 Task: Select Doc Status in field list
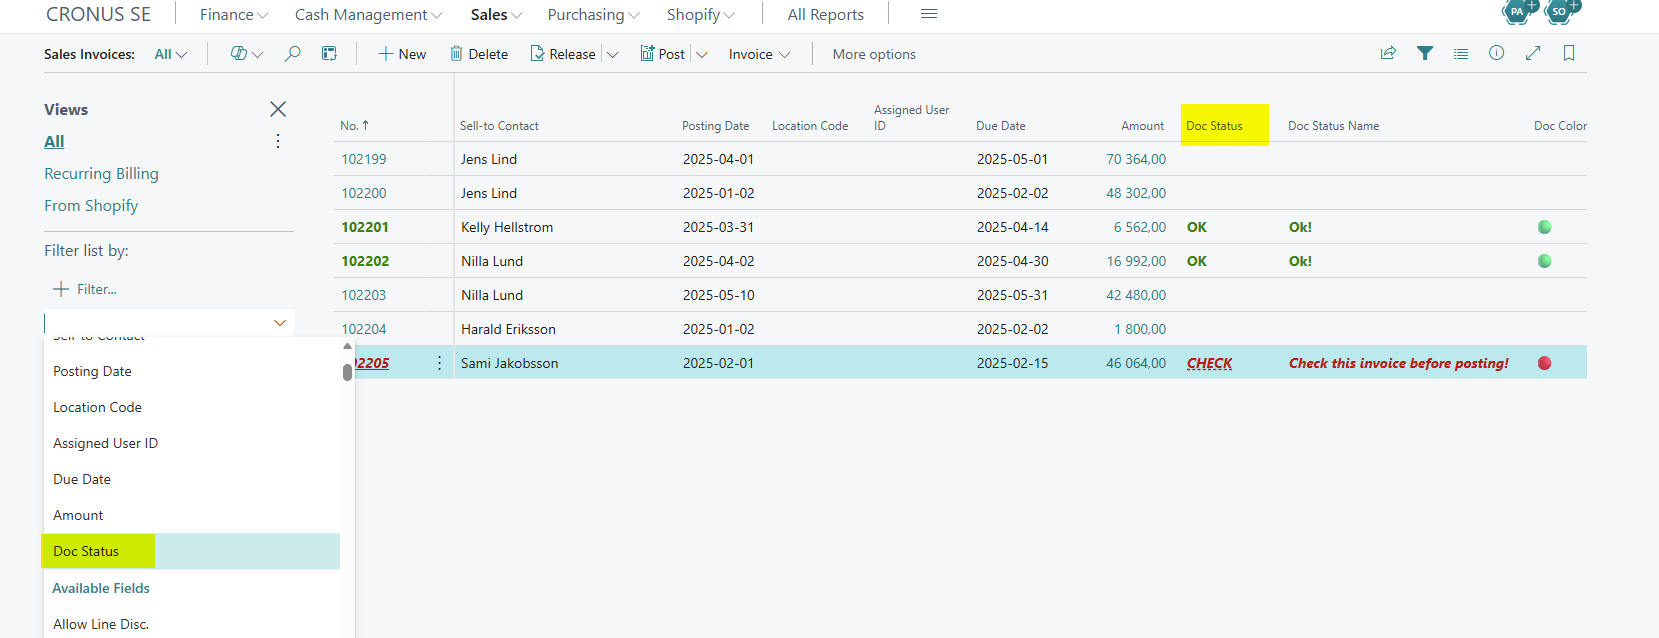click(x=191, y=551)
